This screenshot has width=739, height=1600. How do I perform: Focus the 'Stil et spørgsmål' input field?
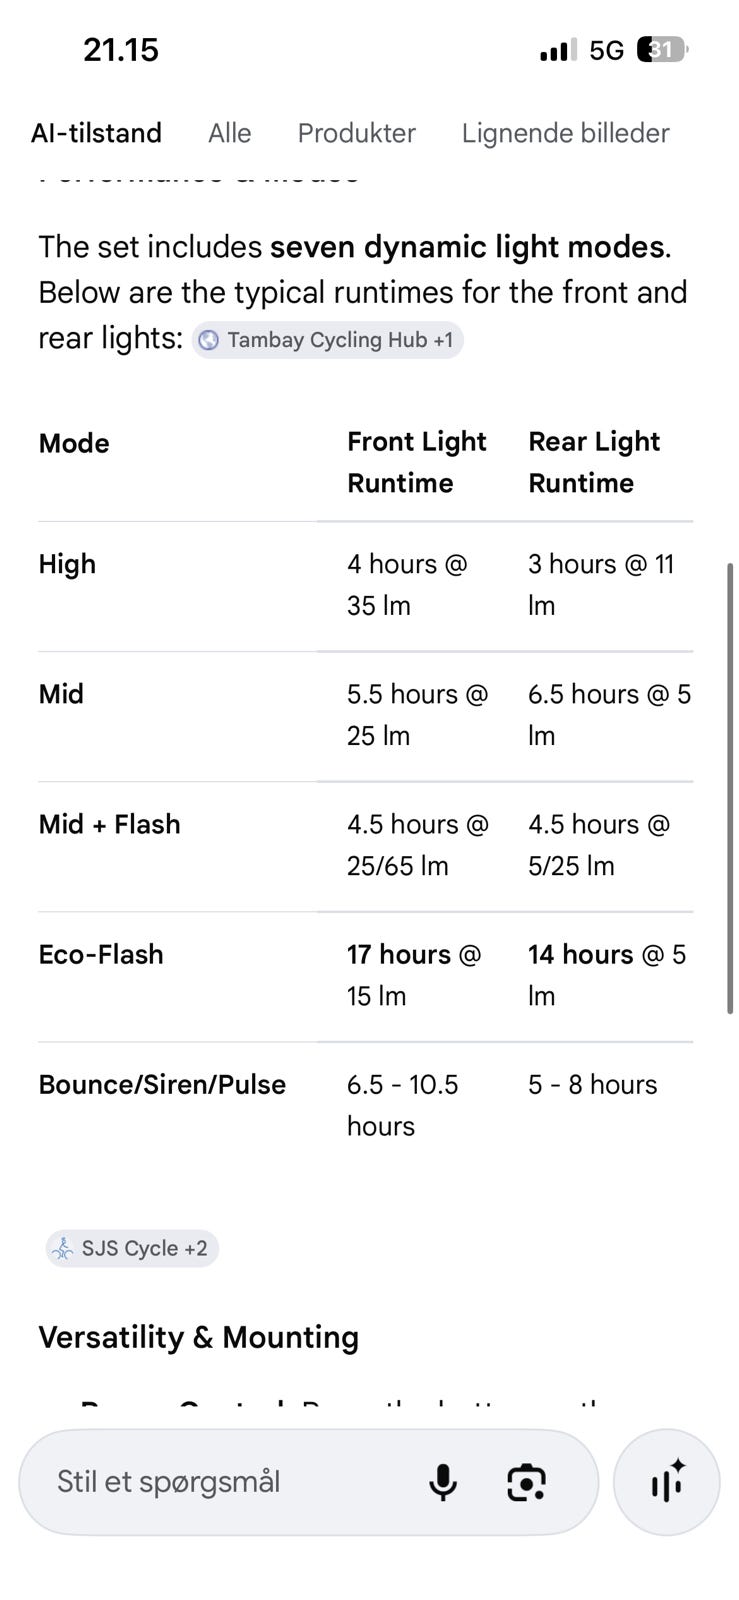point(230,1482)
